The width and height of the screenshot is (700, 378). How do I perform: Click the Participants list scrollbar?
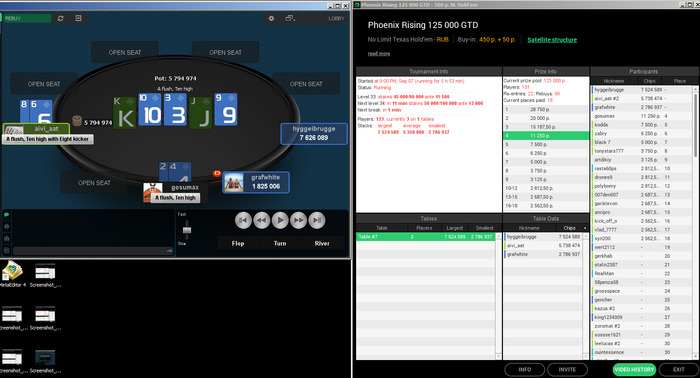pyautogui.click(x=695, y=125)
